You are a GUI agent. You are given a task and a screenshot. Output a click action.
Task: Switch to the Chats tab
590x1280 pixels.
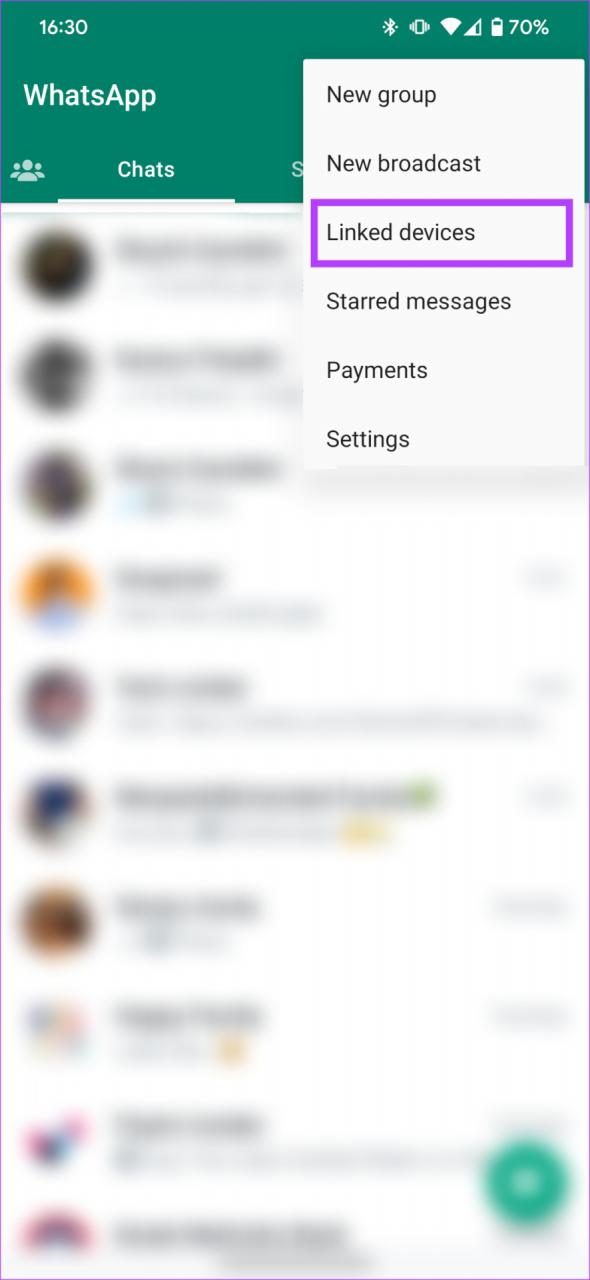pyautogui.click(x=146, y=170)
